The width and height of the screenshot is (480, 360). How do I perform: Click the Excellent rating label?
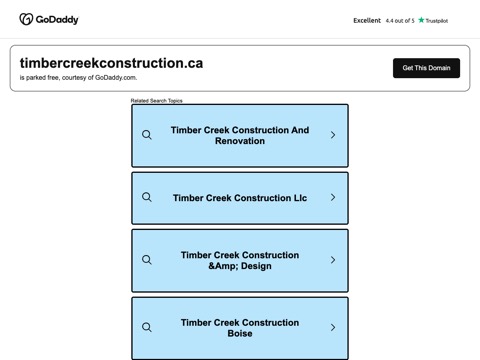pyautogui.click(x=367, y=20)
